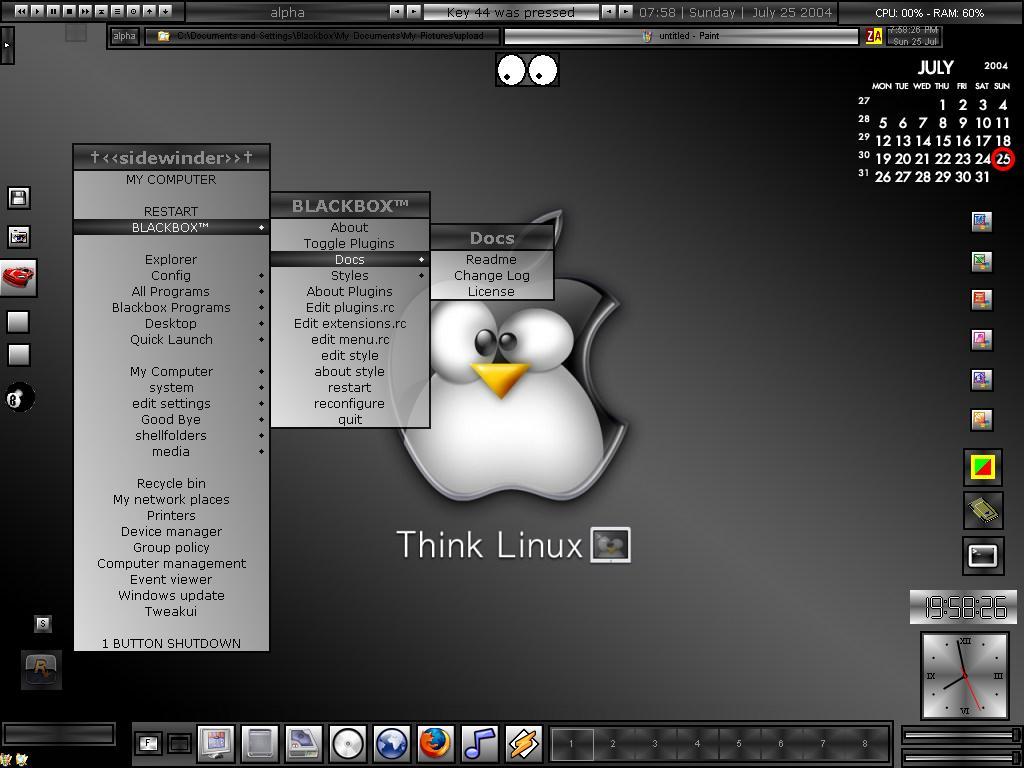Open the hard drive scanner icon in dock
This screenshot has width=1024, height=768.
[x=304, y=744]
